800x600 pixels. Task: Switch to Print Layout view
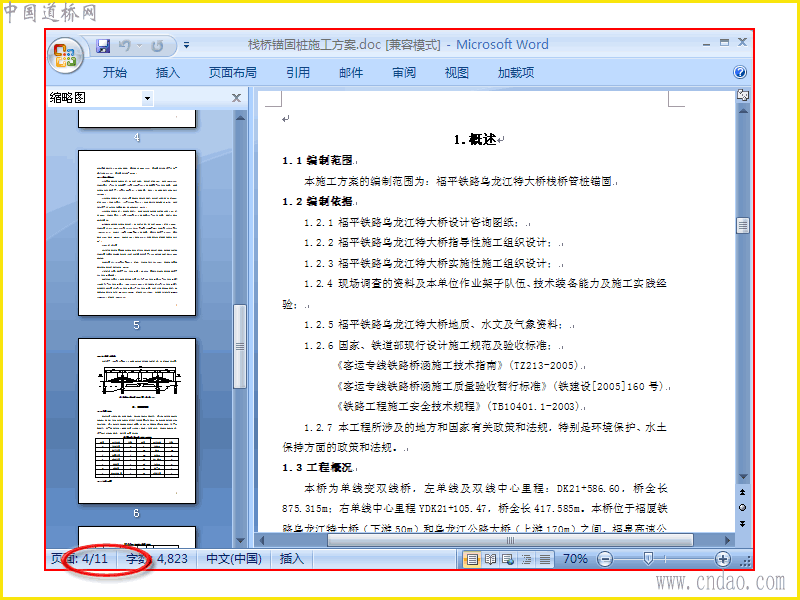472,559
